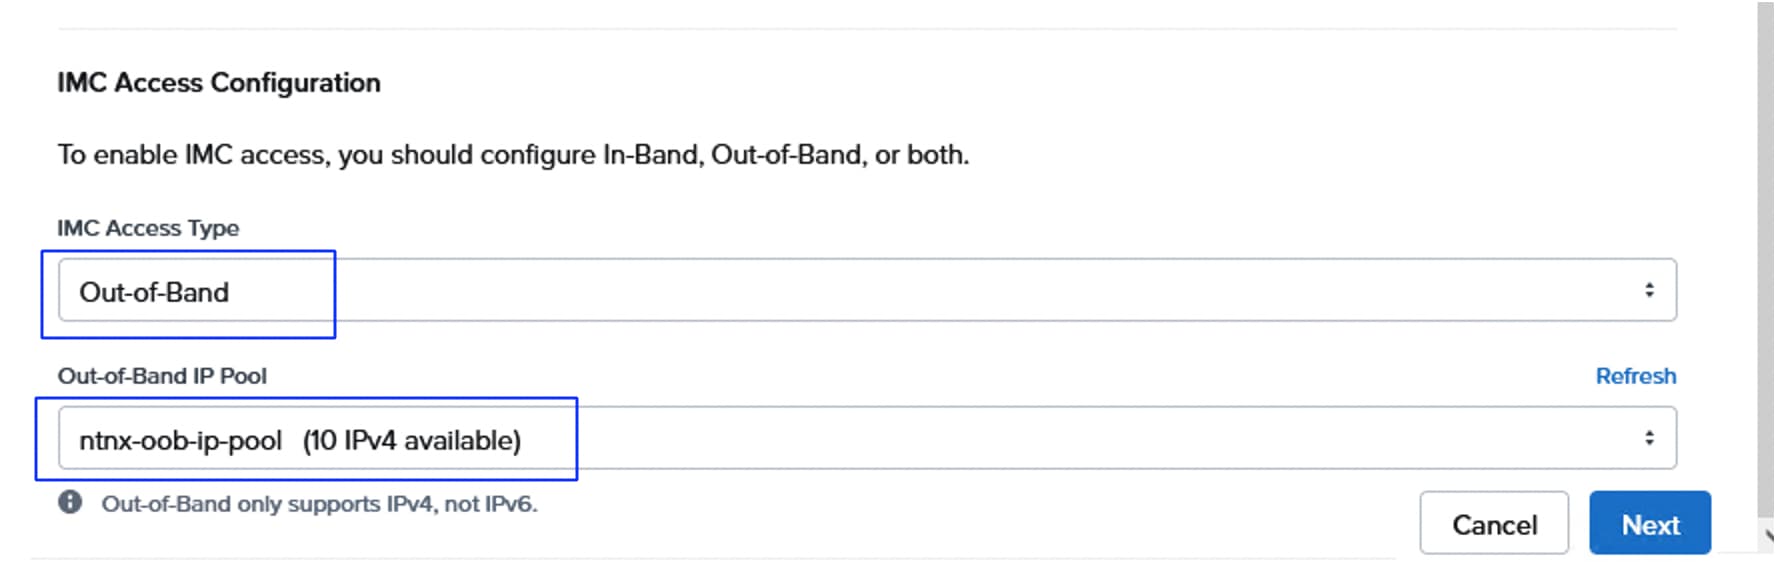Image resolution: width=1784 pixels, height=562 pixels.
Task: Proceed with the Next button
Action: (1649, 523)
